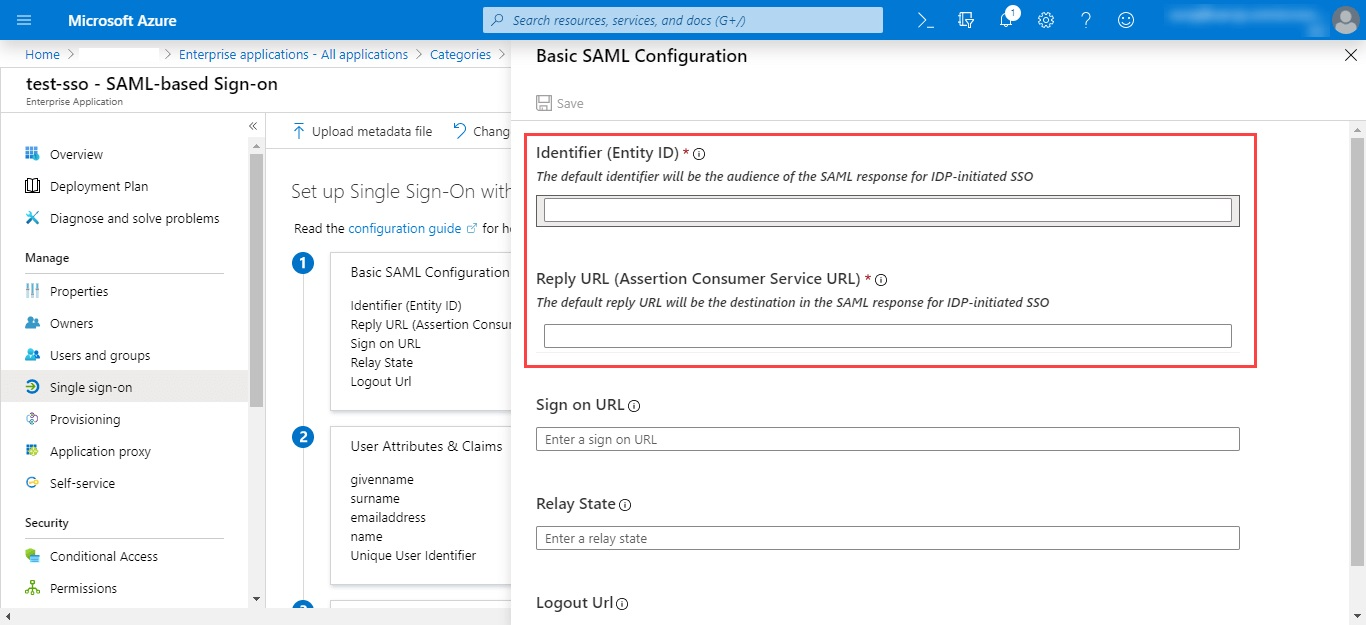
Task: Open Enterprise applications - All applications breadcrumb
Action: pyautogui.click(x=293, y=55)
